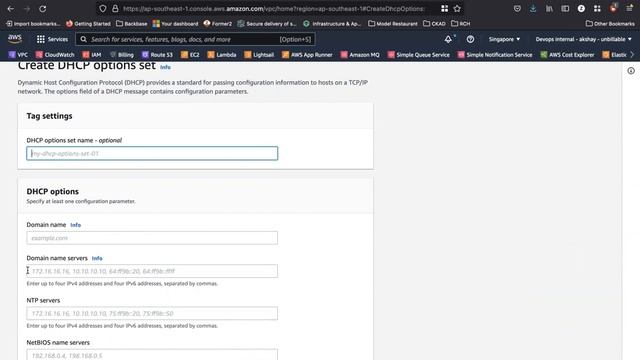The width and height of the screenshot is (640, 360).
Task: Open the Infrastructure & Ap... bookmark
Action: [332, 24]
